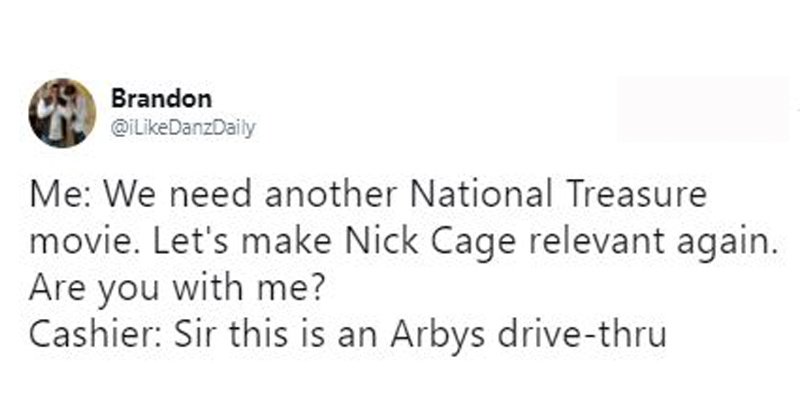Click the word "another" in the first line
800x420 pixels.
[280, 196]
